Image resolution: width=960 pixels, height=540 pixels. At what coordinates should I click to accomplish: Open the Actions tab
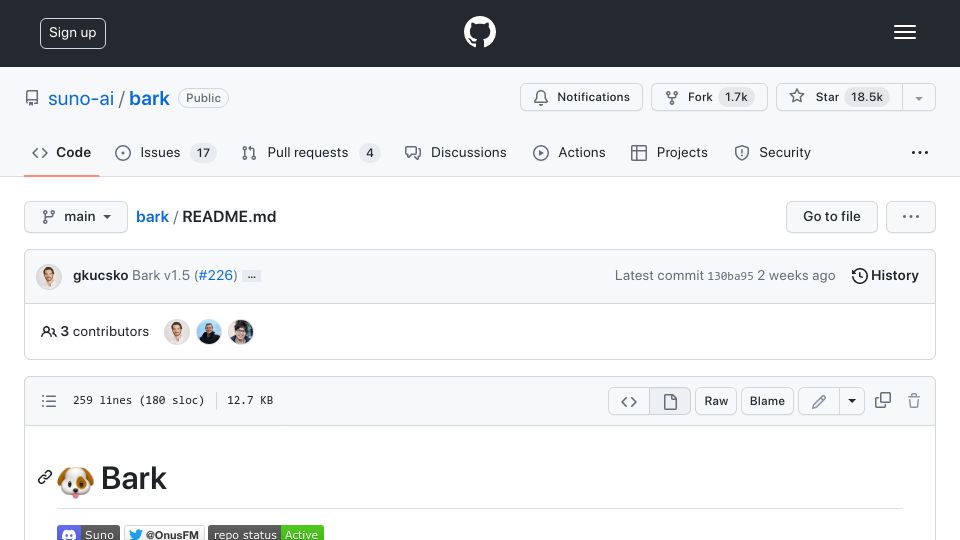(x=569, y=152)
